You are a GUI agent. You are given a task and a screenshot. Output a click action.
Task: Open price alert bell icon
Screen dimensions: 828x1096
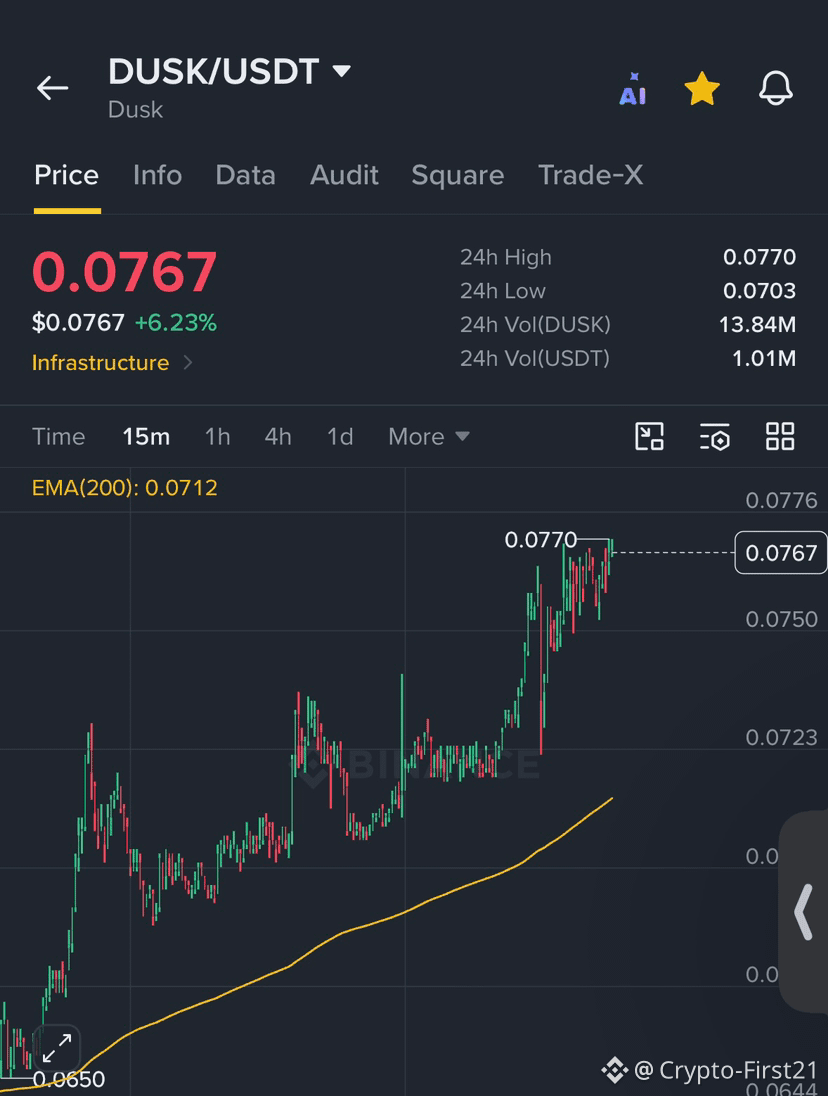pos(776,88)
